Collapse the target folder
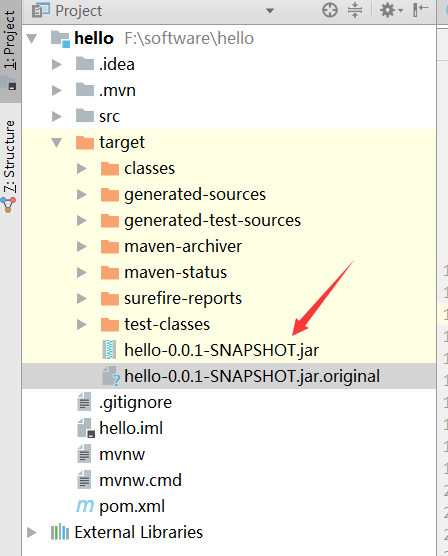This screenshot has width=448, height=556. point(57,143)
